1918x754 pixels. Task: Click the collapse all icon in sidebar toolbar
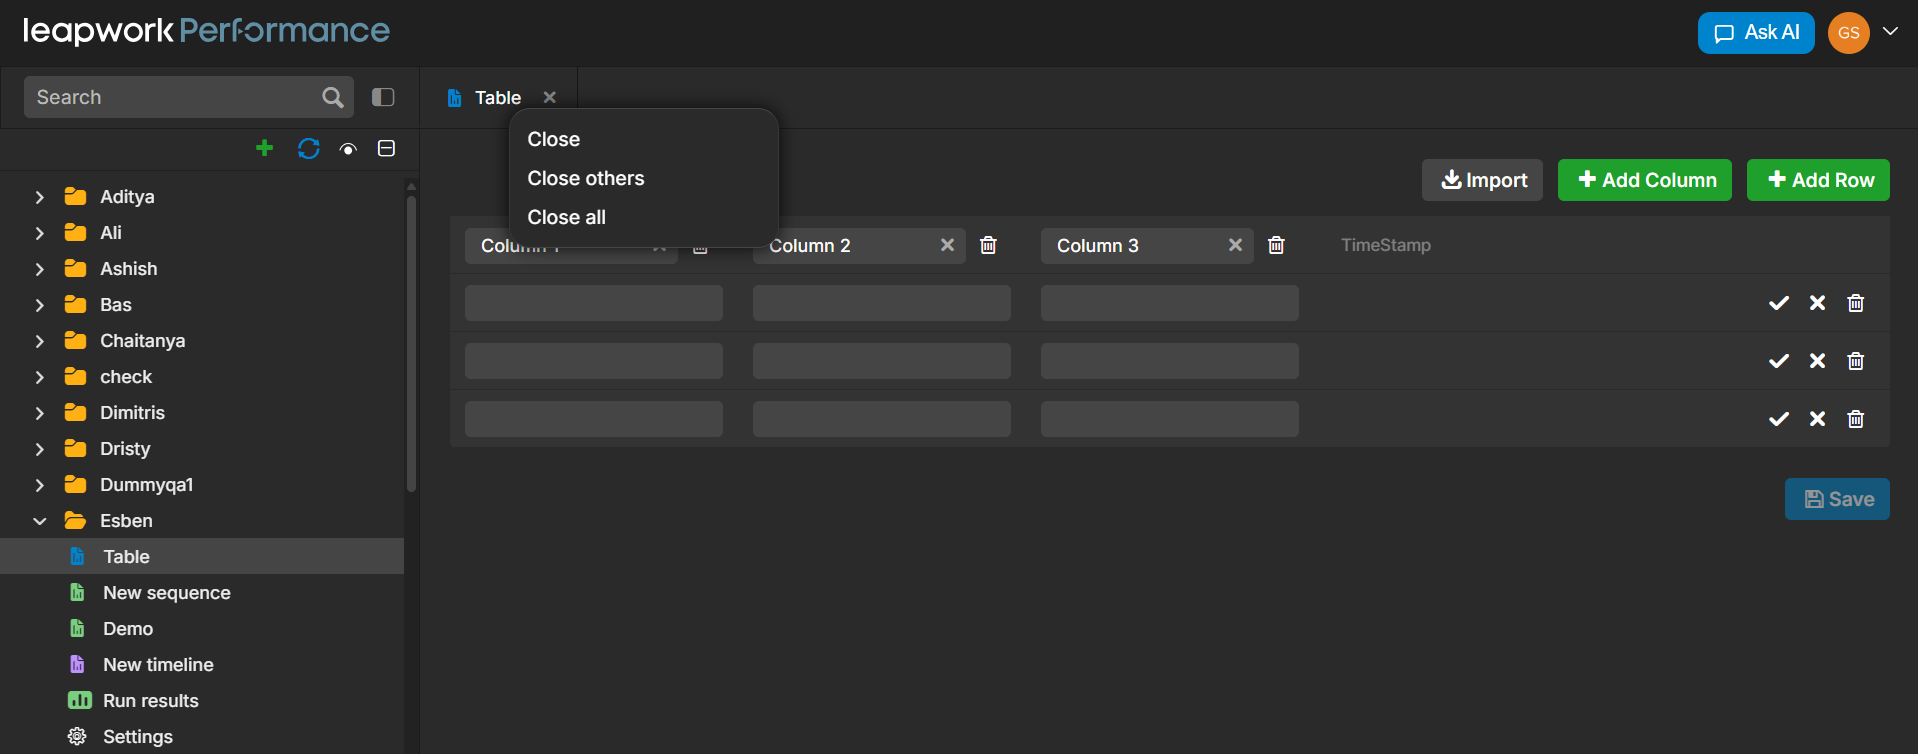[386, 148]
